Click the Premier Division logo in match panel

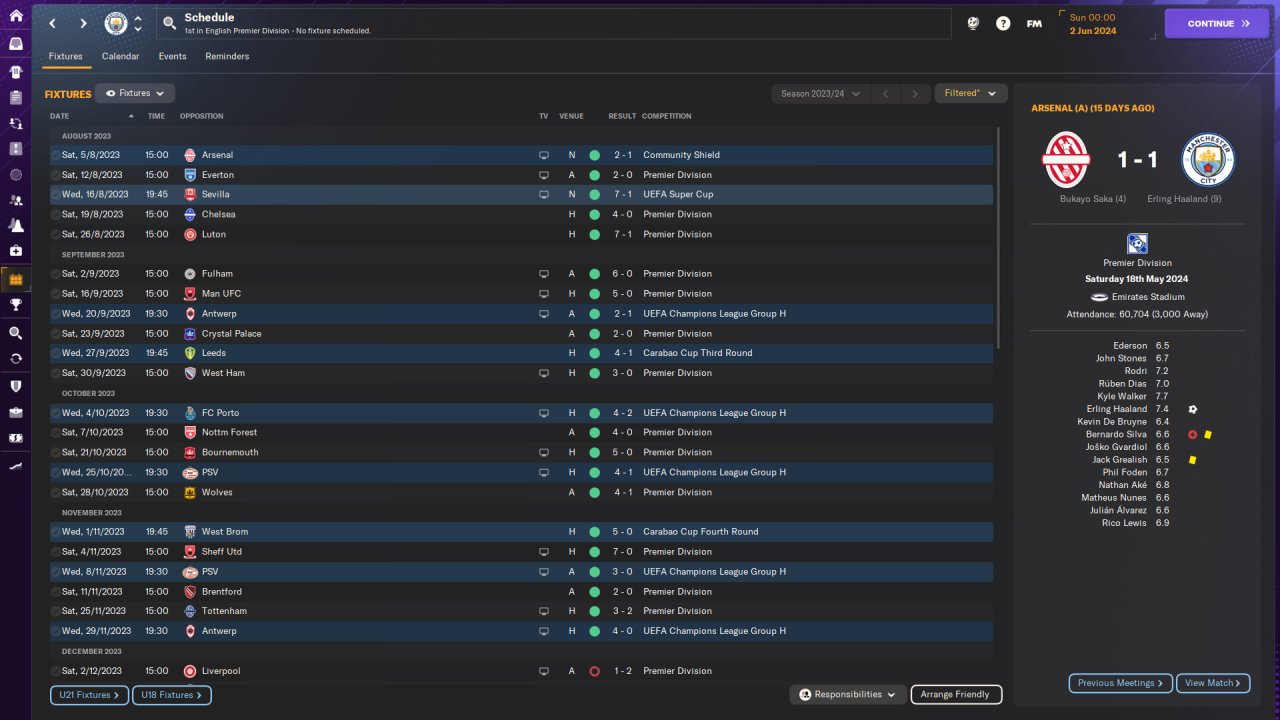tap(1137, 243)
